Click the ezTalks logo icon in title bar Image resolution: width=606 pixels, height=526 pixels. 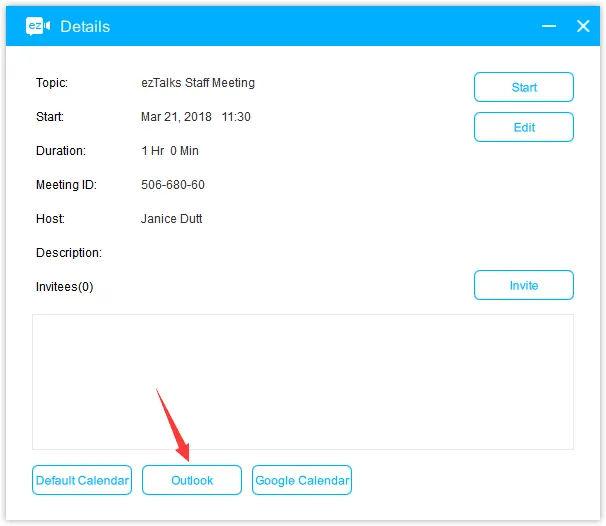[38, 26]
